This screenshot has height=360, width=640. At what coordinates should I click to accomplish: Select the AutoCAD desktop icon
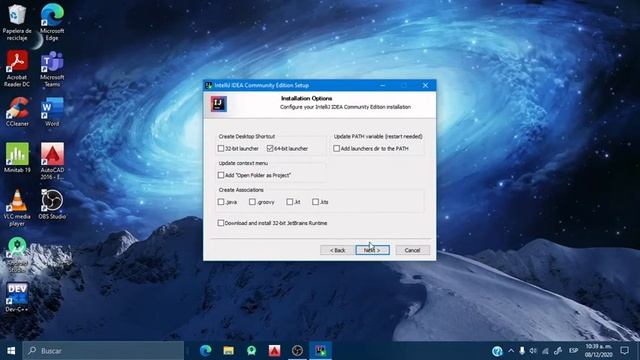tap(52, 161)
